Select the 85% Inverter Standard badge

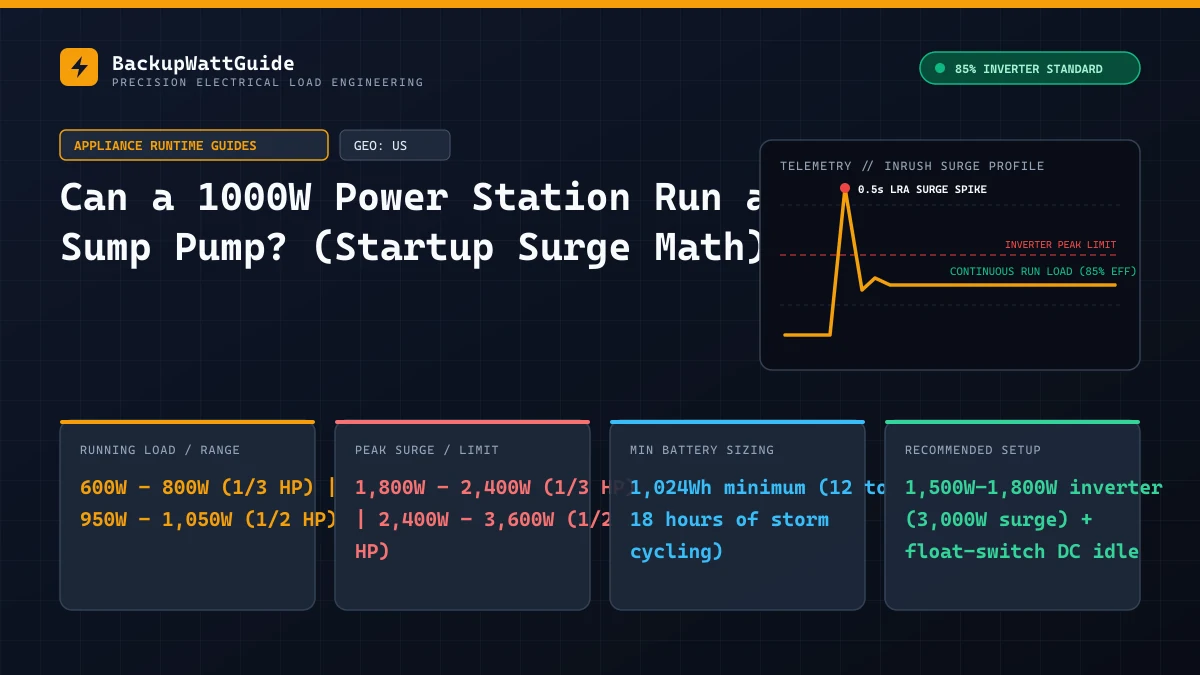[x=1029, y=68]
